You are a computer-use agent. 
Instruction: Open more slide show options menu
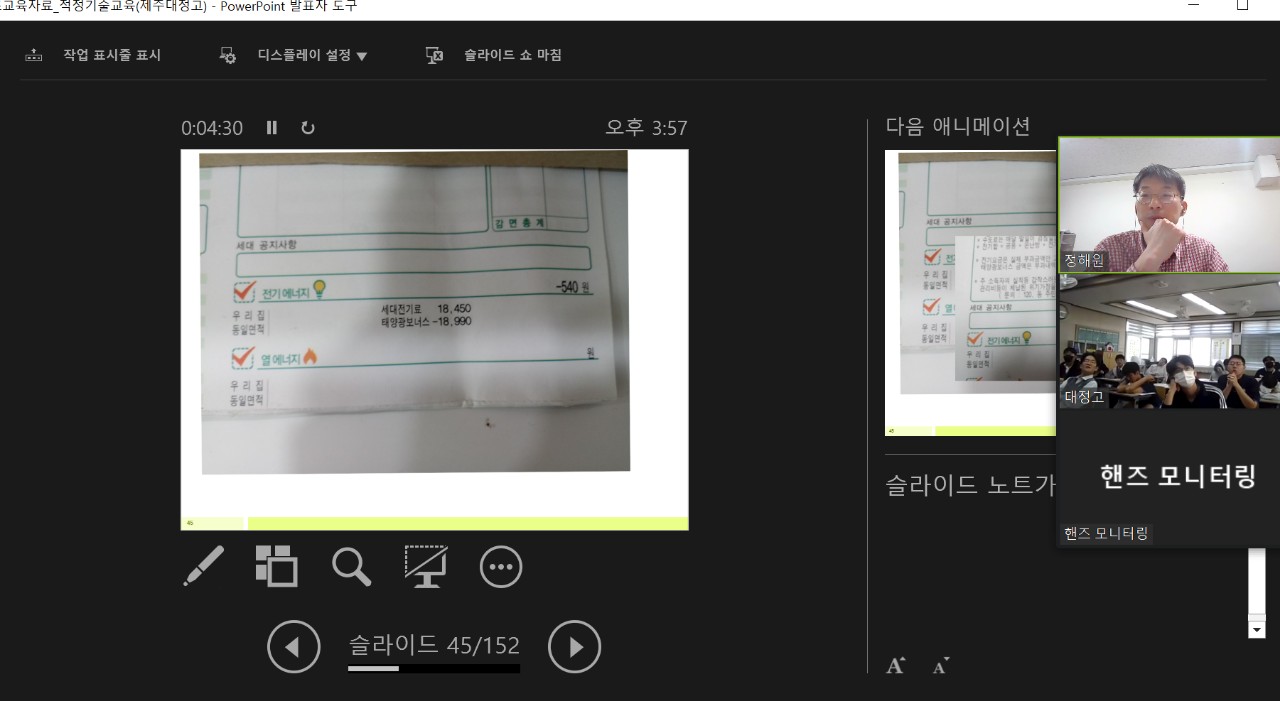coord(501,567)
